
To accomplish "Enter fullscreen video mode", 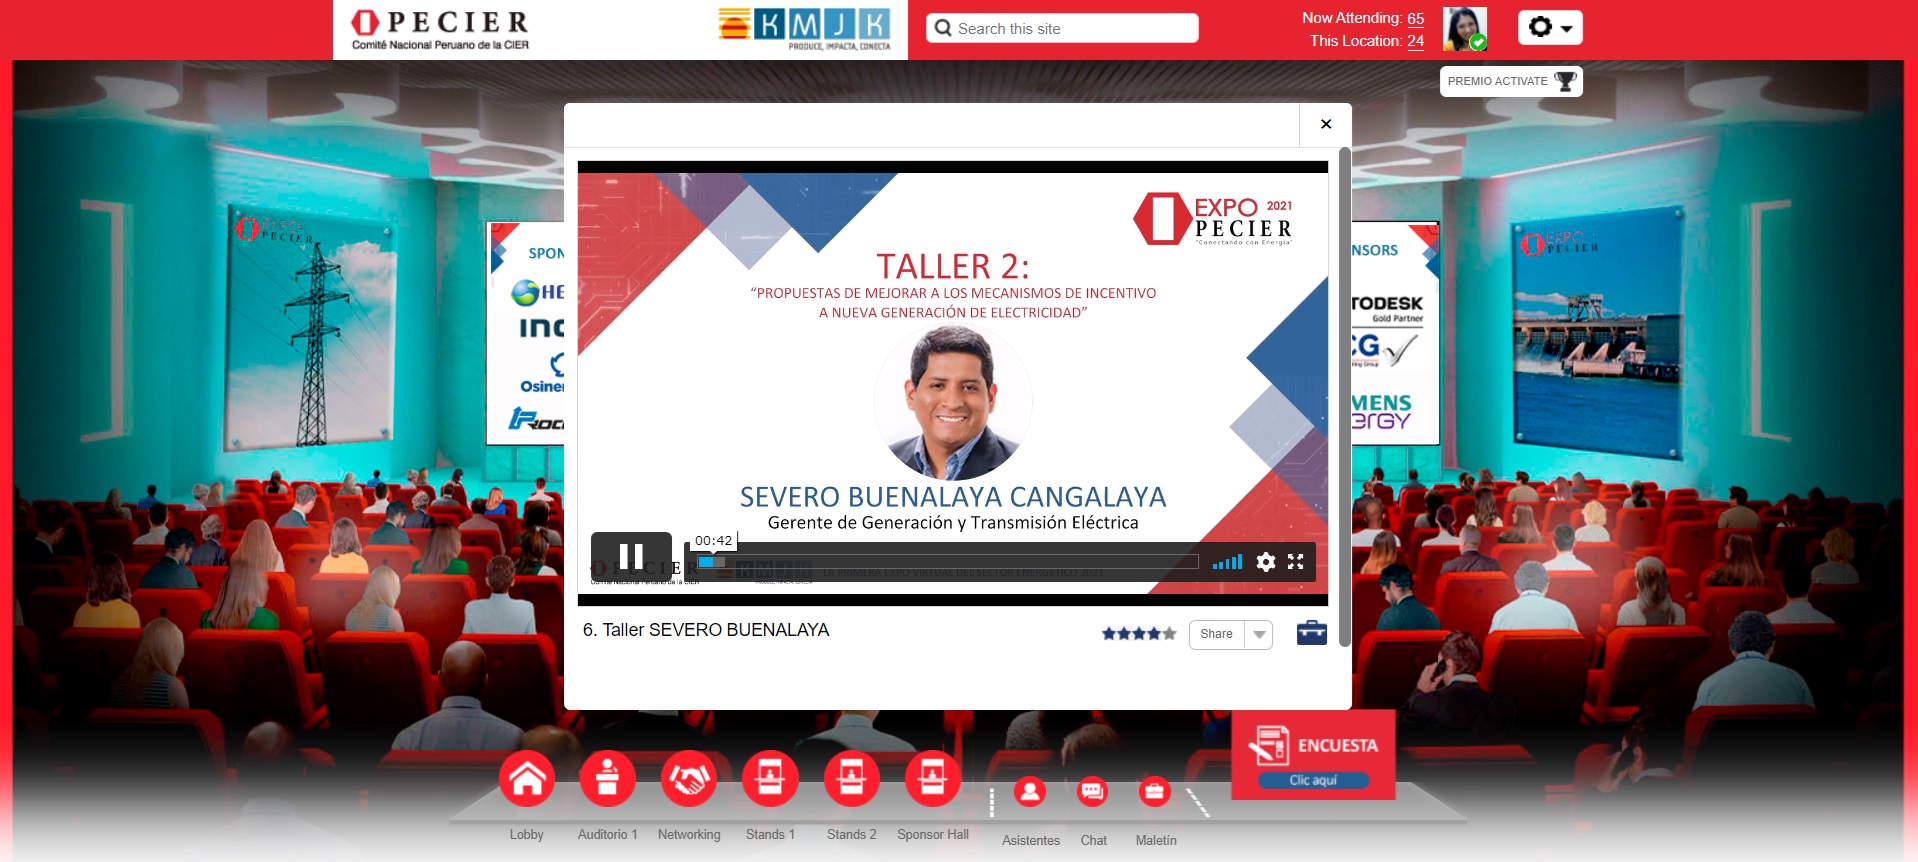I will tap(1296, 562).
